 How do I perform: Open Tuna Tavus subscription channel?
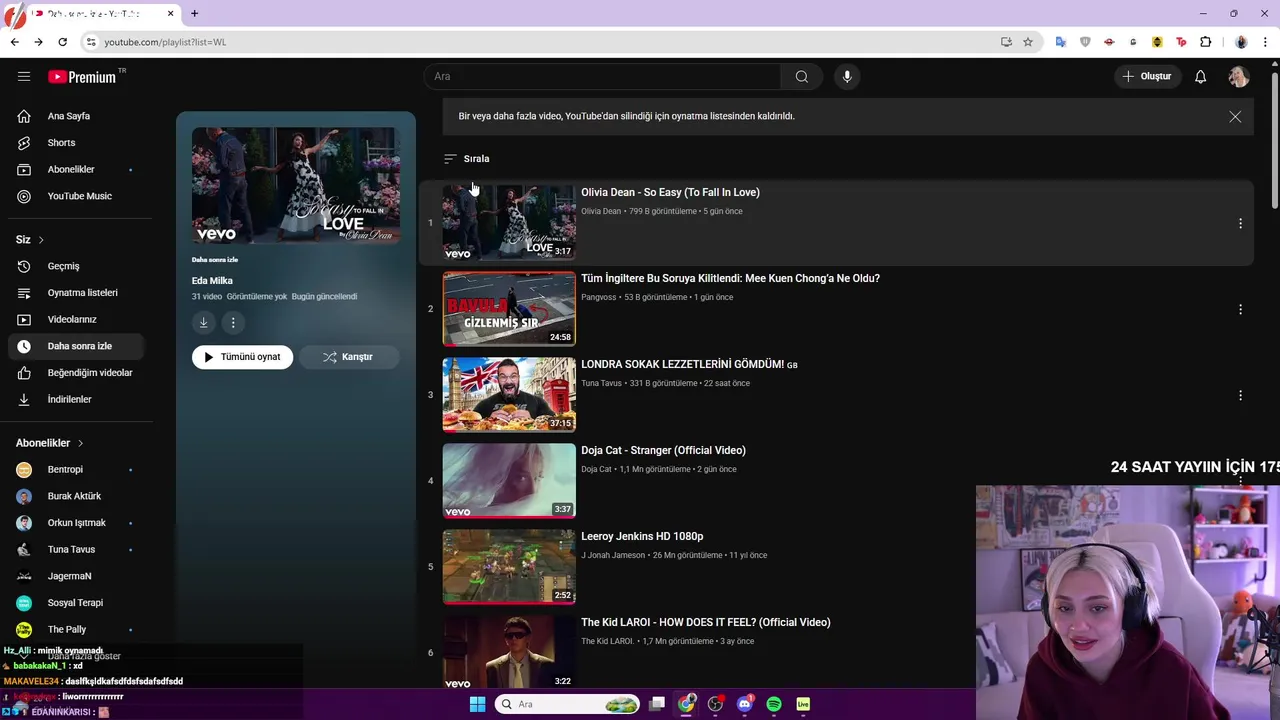(x=75, y=549)
